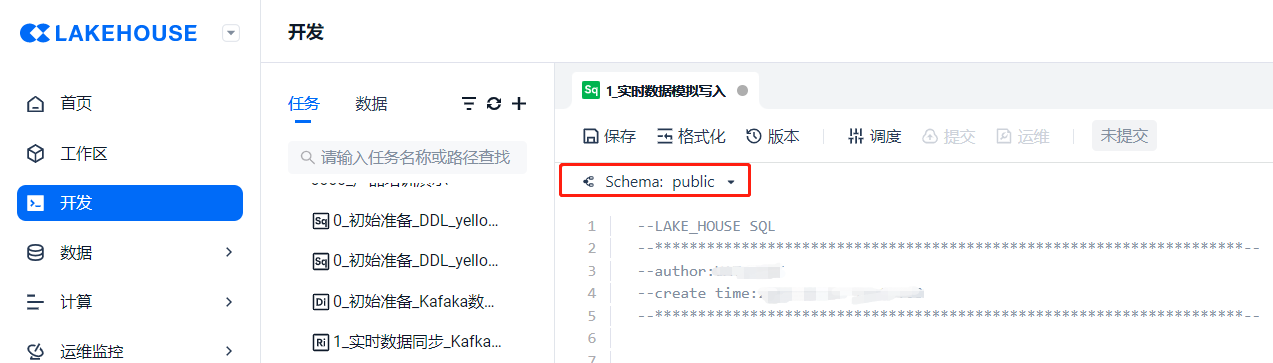
Task: Click 格式化 to format SQL
Action: pos(691,137)
